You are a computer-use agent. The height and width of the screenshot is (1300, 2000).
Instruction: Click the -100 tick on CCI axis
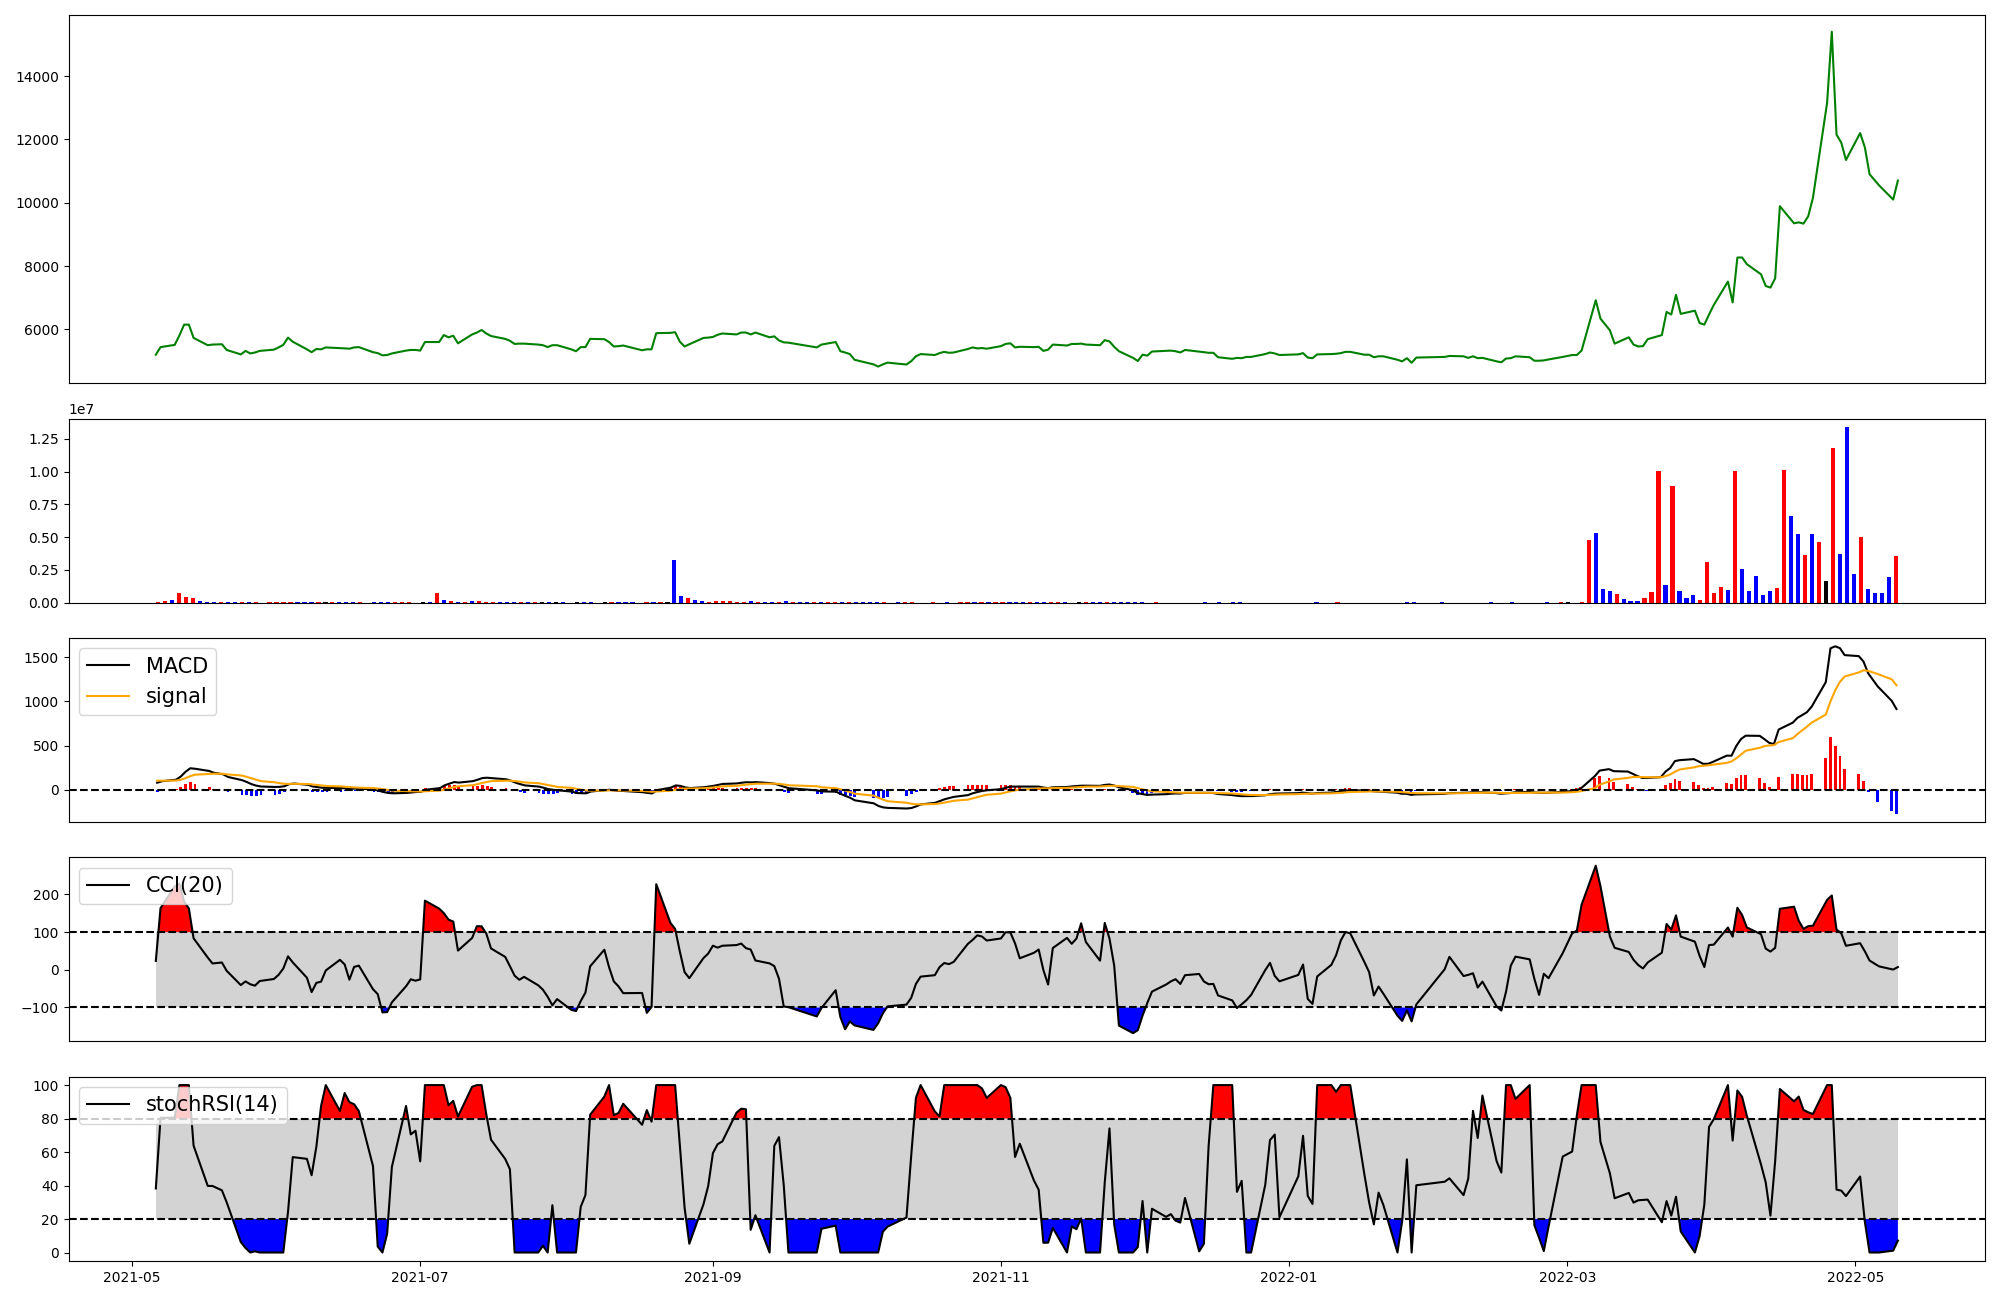(x=40, y=1008)
